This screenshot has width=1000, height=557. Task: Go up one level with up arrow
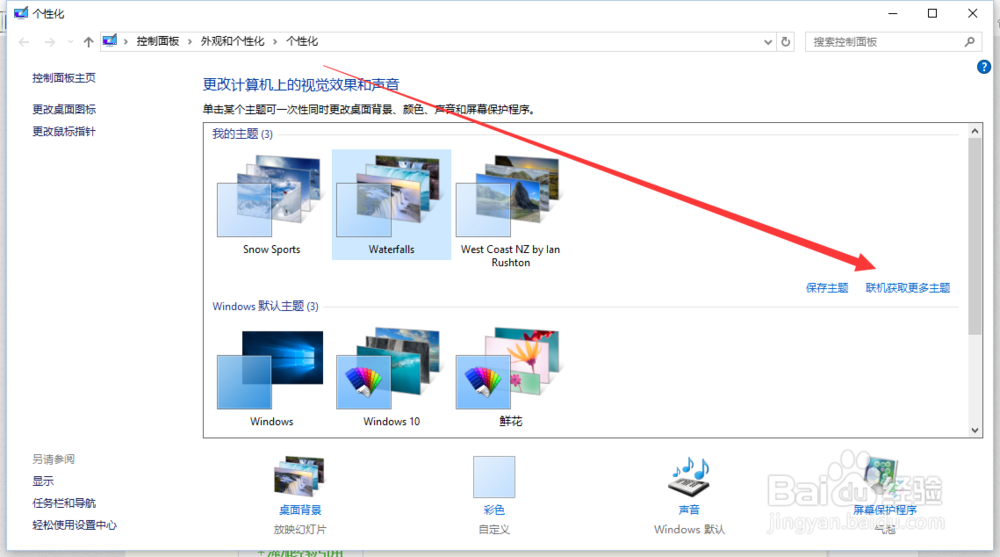(x=88, y=42)
